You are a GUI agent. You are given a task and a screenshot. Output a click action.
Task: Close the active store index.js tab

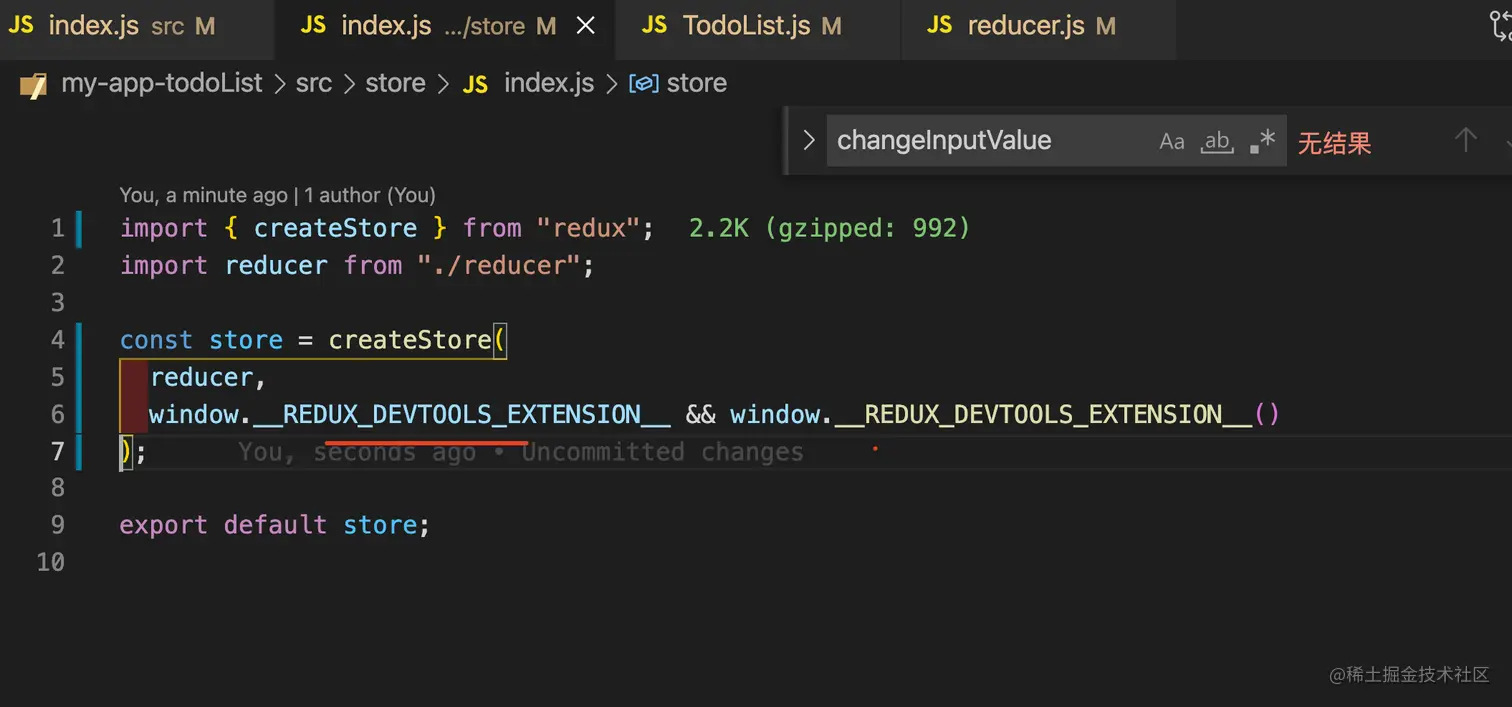tap(586, 26)
